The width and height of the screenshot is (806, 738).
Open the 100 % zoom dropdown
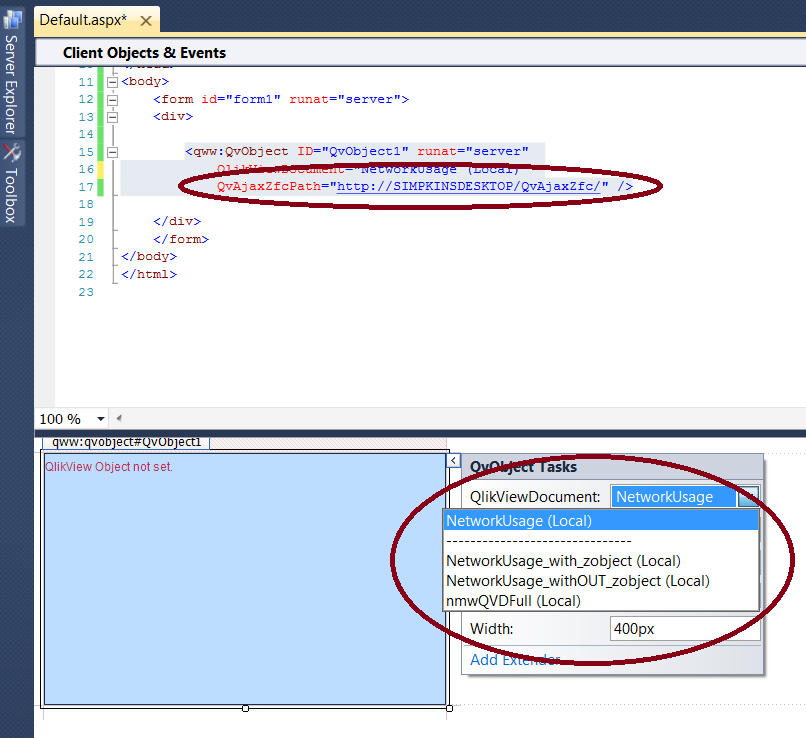tap(101, 419)
